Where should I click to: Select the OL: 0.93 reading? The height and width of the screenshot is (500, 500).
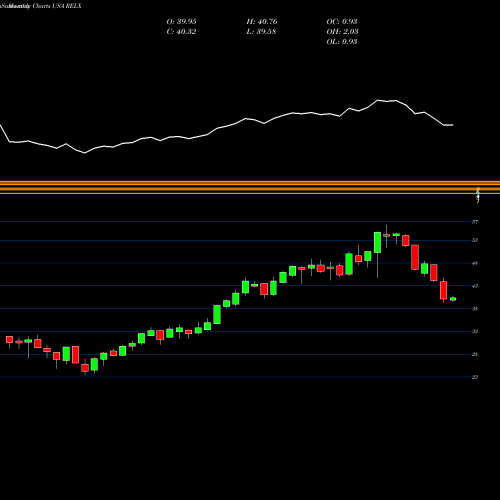coord(342,42)
